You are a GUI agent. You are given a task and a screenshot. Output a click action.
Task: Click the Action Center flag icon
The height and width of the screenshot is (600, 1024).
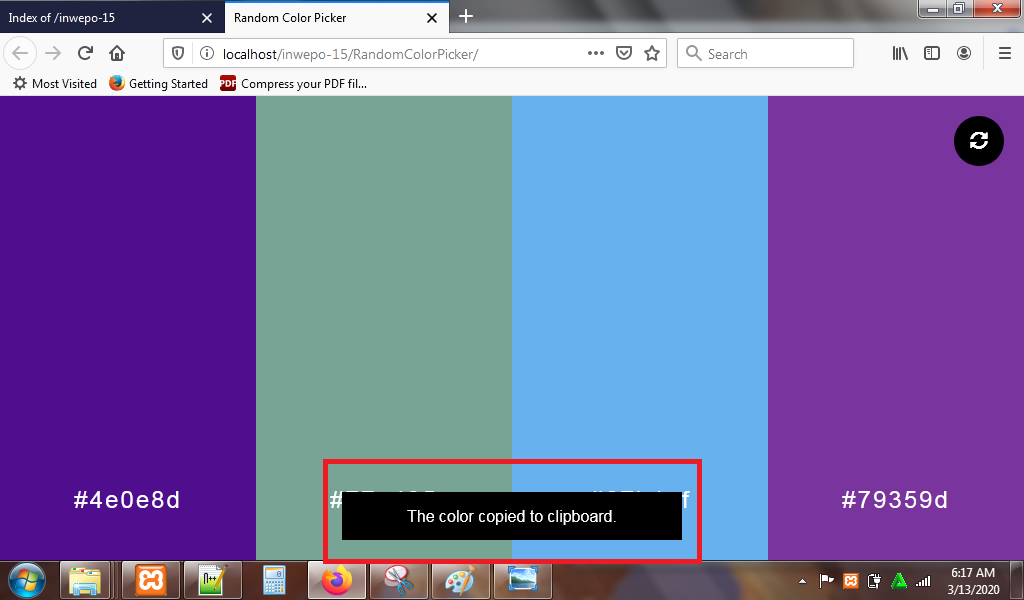click(827, 580)
